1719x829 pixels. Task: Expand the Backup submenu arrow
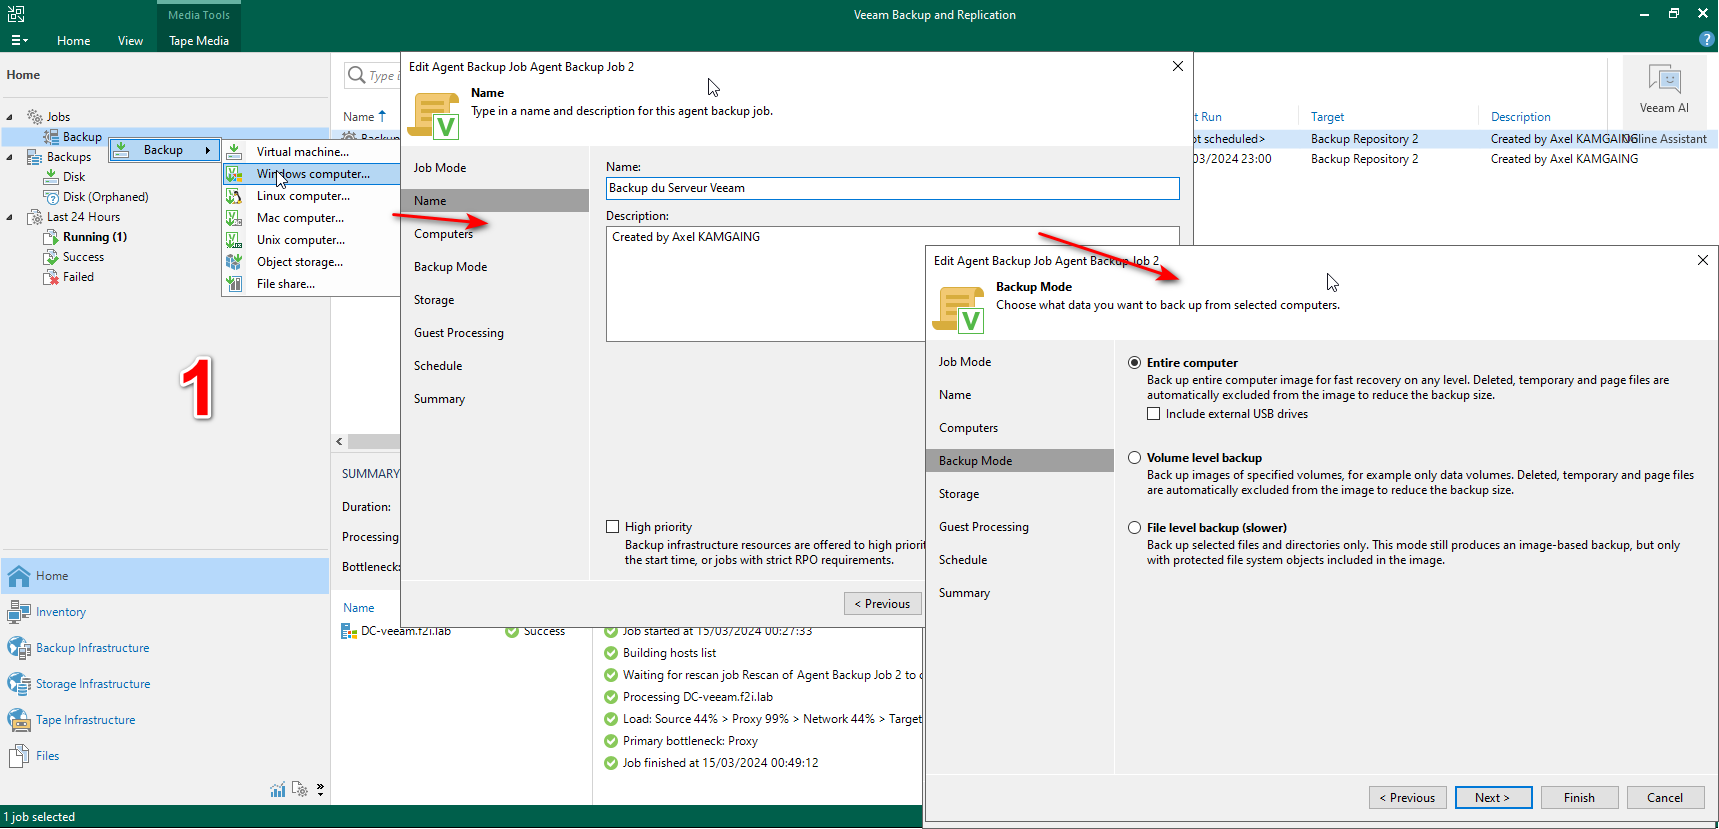coord(208,150)
